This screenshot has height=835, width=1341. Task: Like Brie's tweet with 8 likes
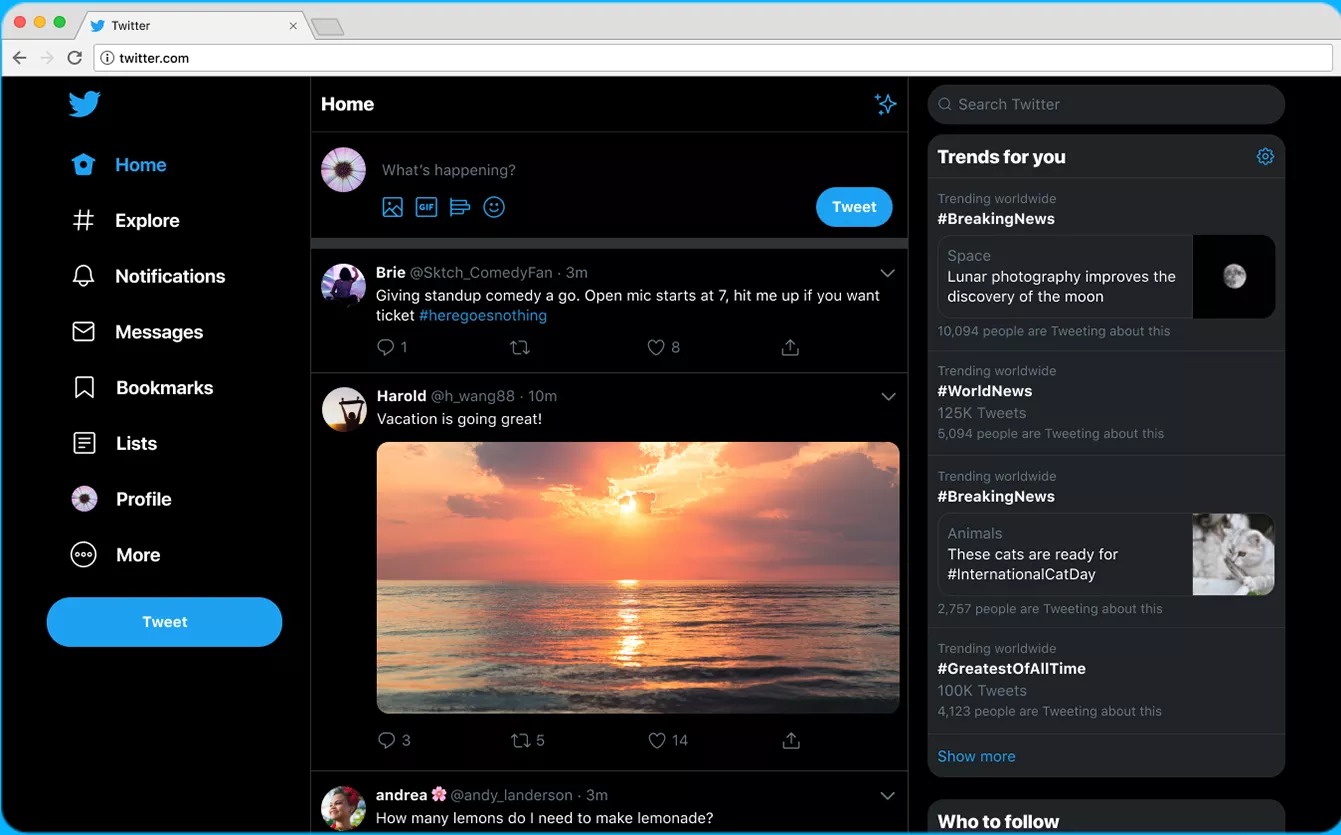tap(656, 348)
